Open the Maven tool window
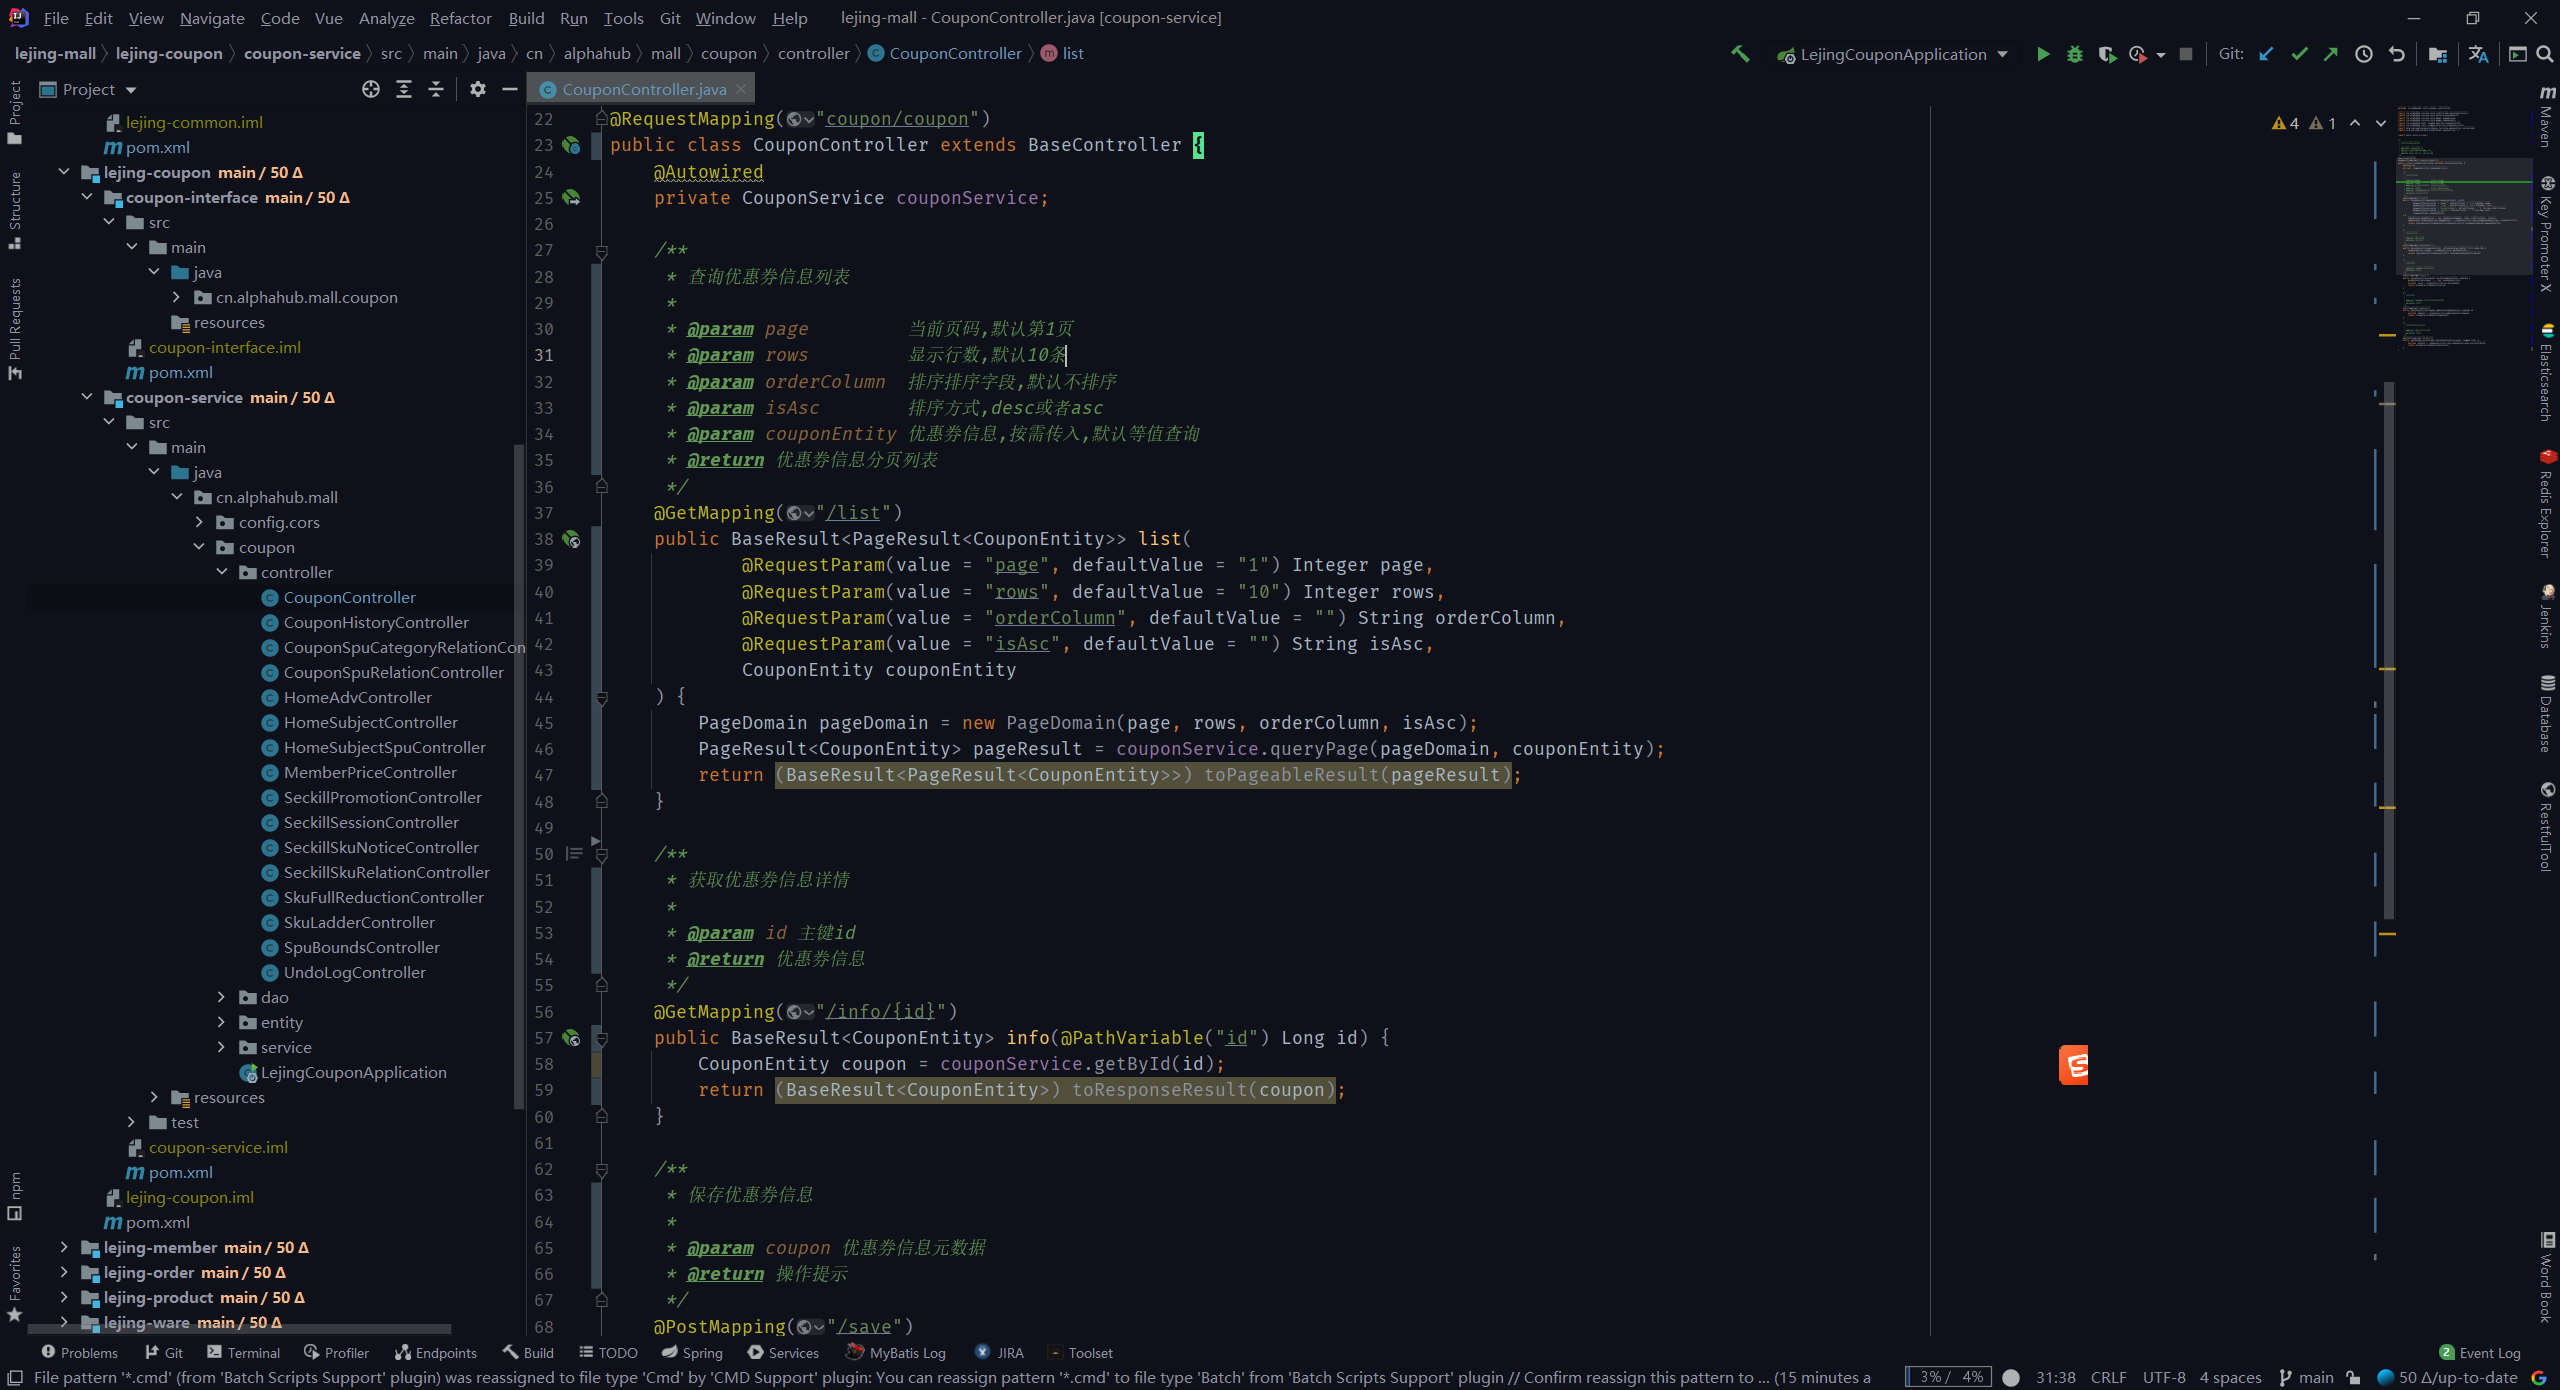Screen dimensions: 2560x1390 [2547, 116]
